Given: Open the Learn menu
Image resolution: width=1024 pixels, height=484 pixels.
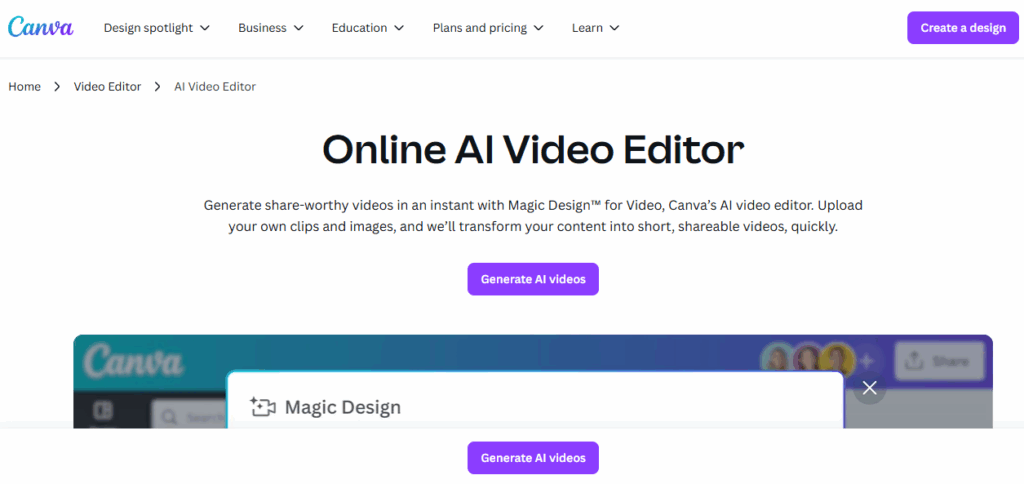Looking at the screenshot, I should 596,28.
